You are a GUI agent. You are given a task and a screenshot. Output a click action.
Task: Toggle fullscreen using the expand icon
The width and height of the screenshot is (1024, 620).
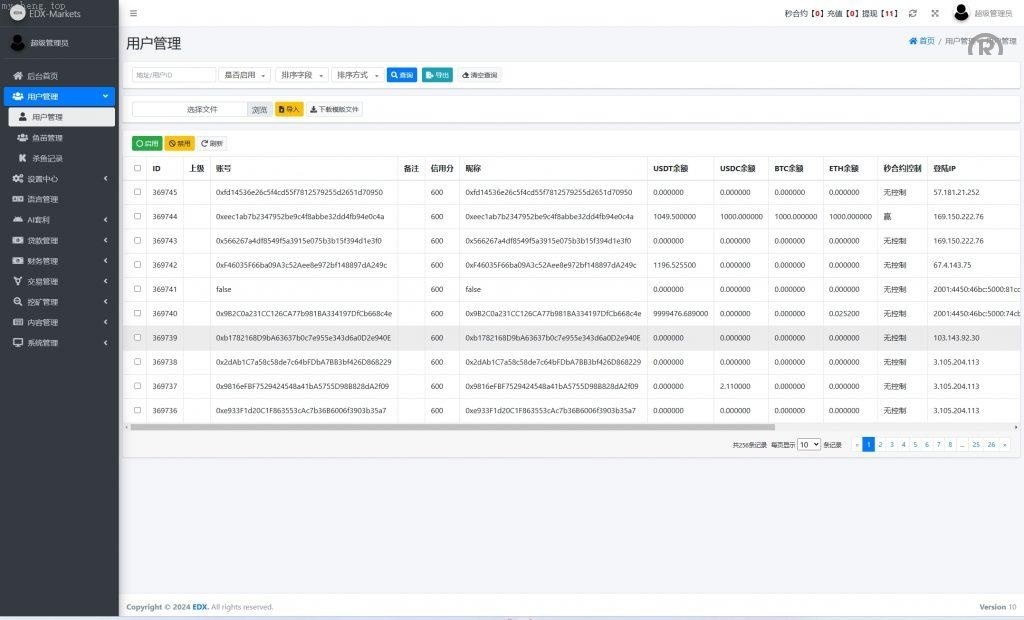[x=935, y=13]
